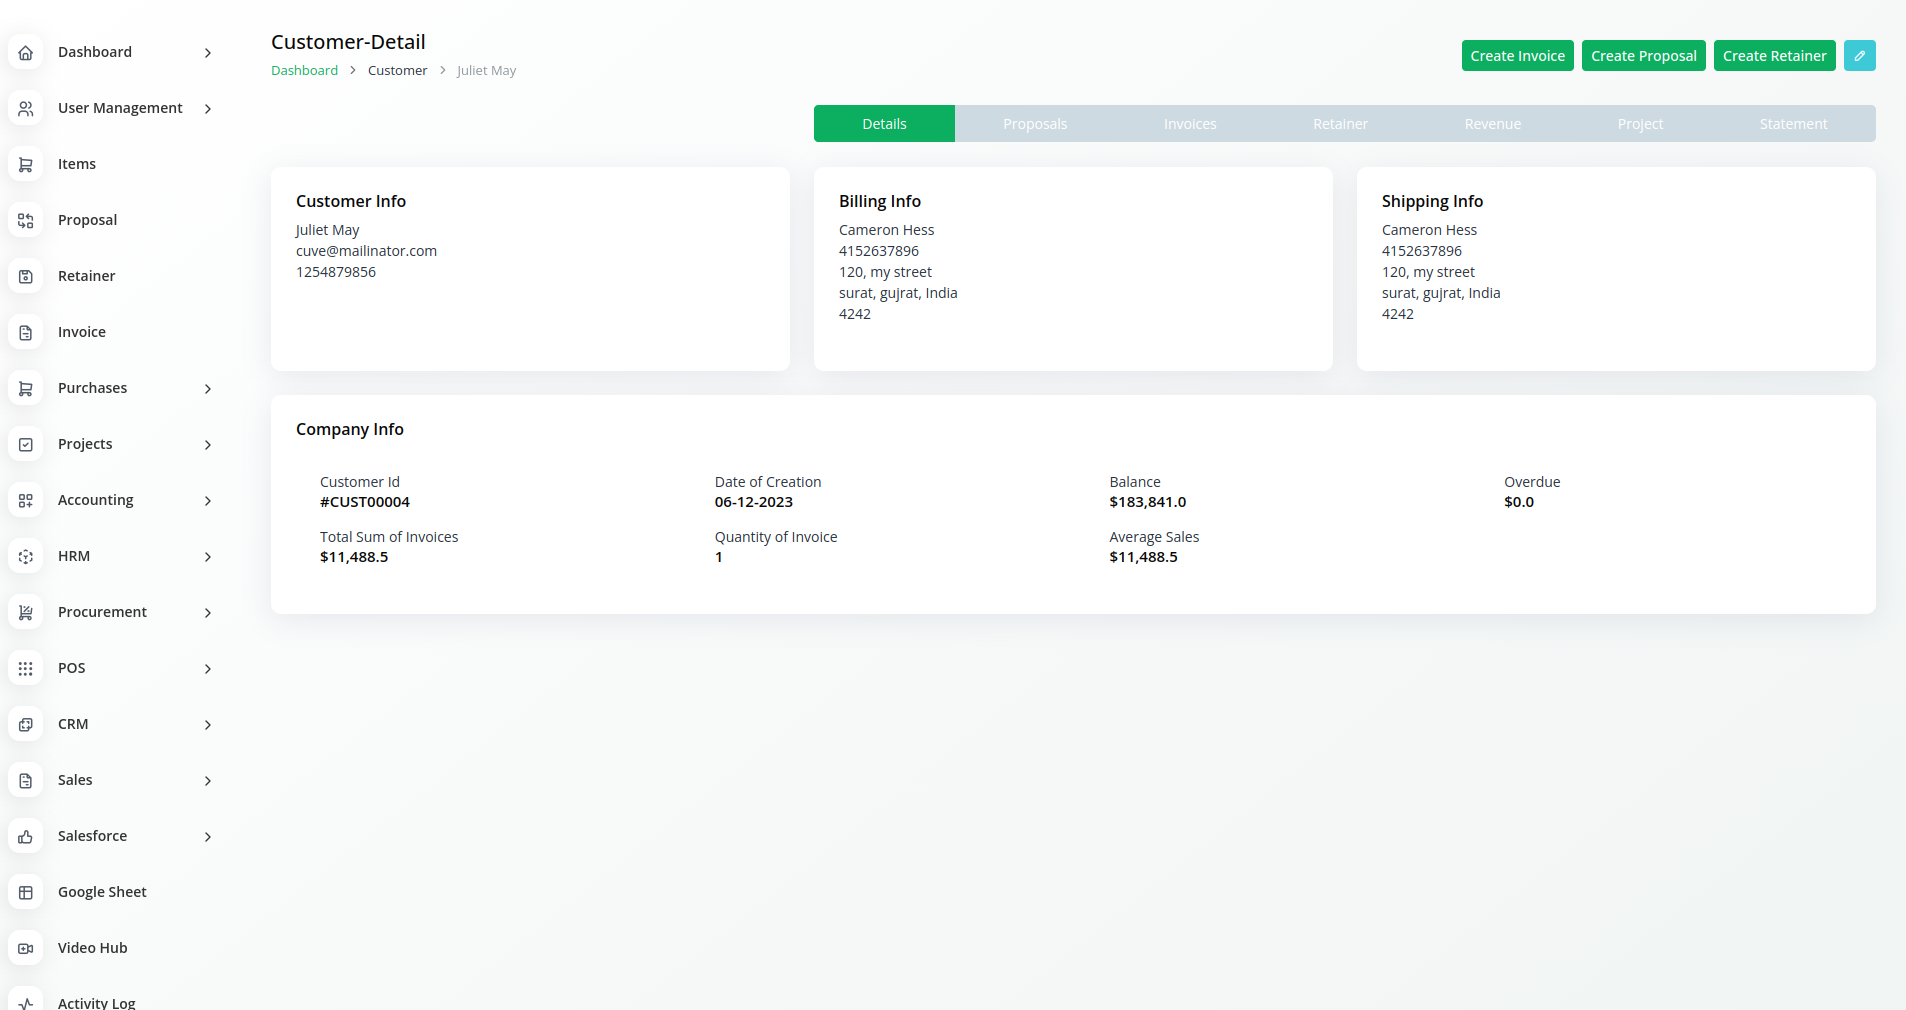This screenshot has width=1906, height=1010.
Task: Click the Items cart icon
Action: coord(26,165)
